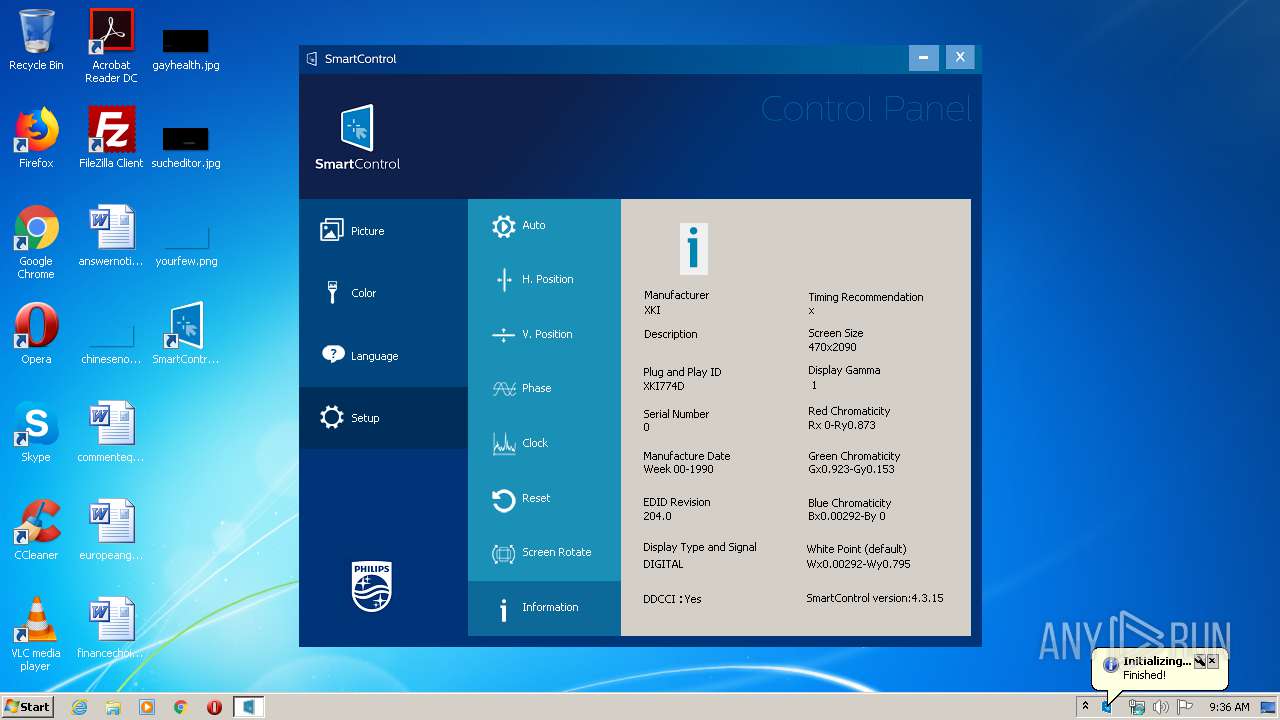The height and width of the screenshot is (720, 1280).
Task: Open the Skype desktop shortcut
Action: coord(36,432)
